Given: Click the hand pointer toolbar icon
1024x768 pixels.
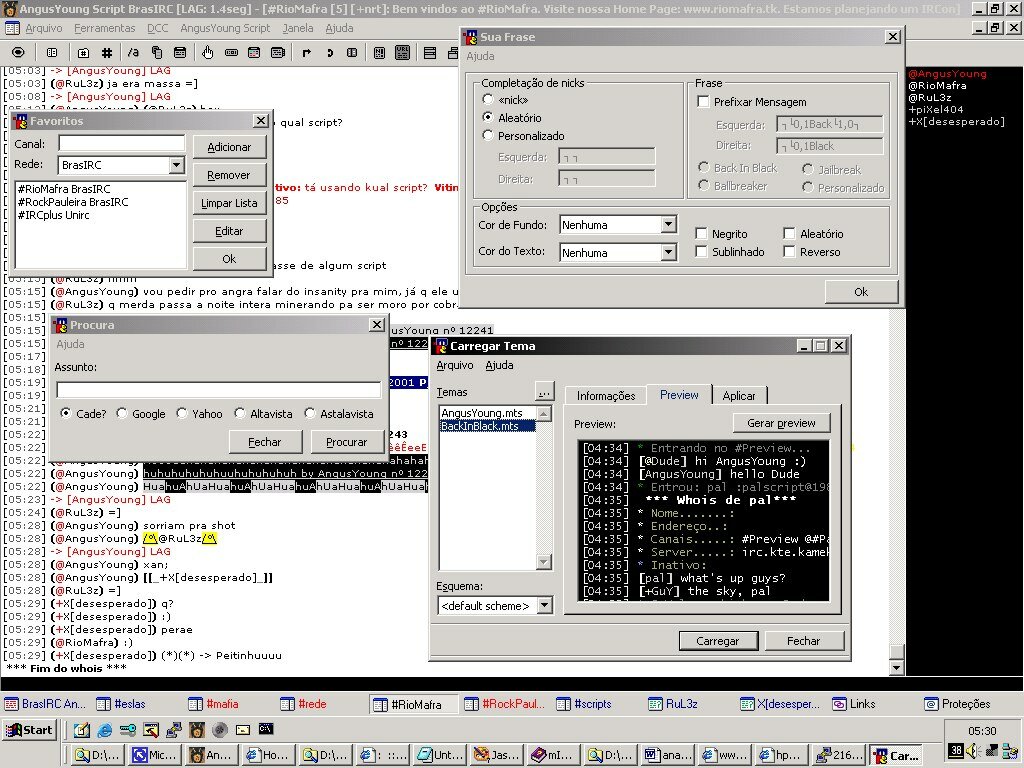Looking at the screenshot, I should tap(208, 52).
